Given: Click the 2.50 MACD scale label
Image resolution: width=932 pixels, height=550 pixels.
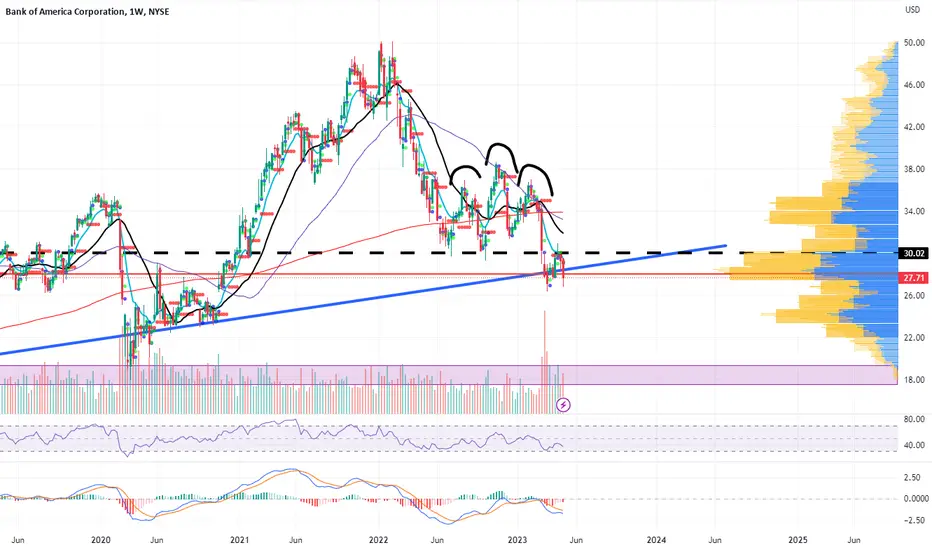Looking at the screenshot, I should (x=912, y=477).
